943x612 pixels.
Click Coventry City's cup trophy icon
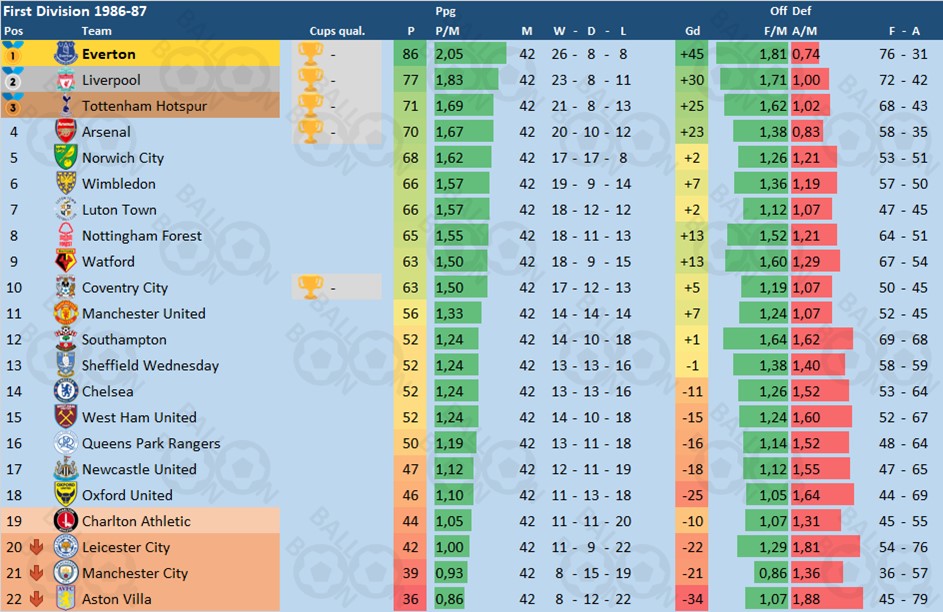(x=310, y=287)
